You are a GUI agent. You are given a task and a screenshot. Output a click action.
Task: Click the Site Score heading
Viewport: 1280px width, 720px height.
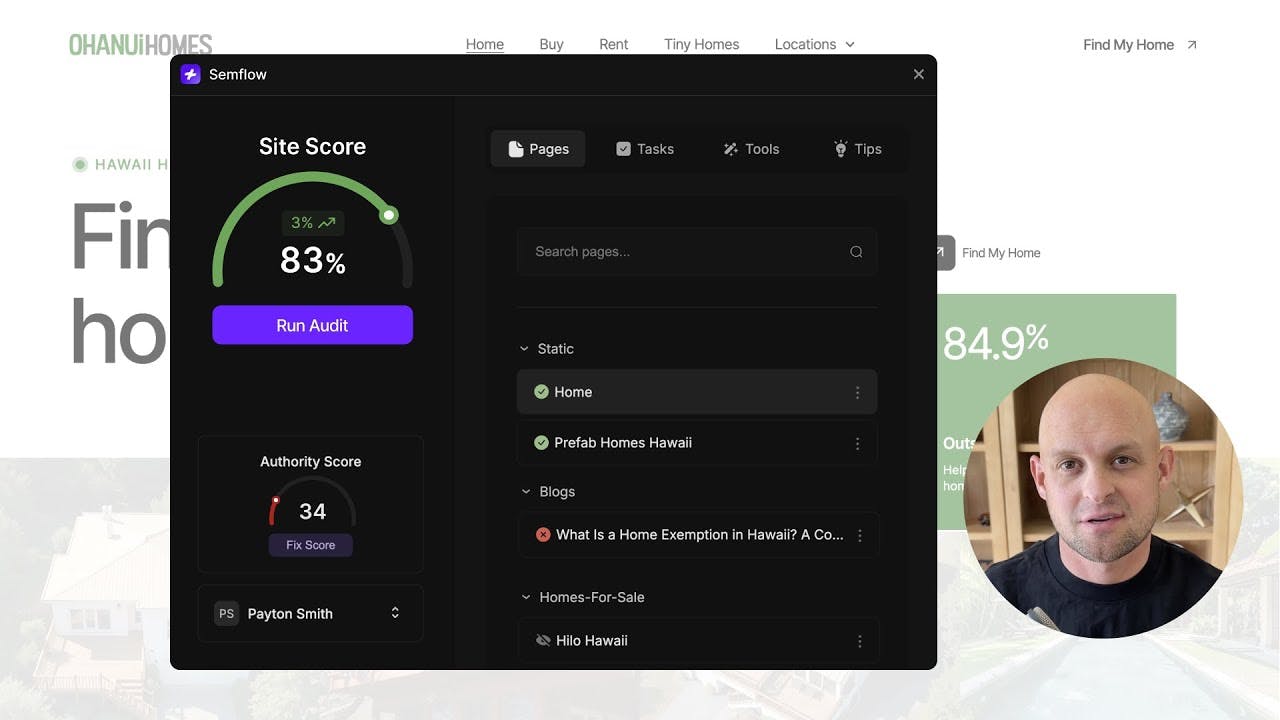[312, 146]
